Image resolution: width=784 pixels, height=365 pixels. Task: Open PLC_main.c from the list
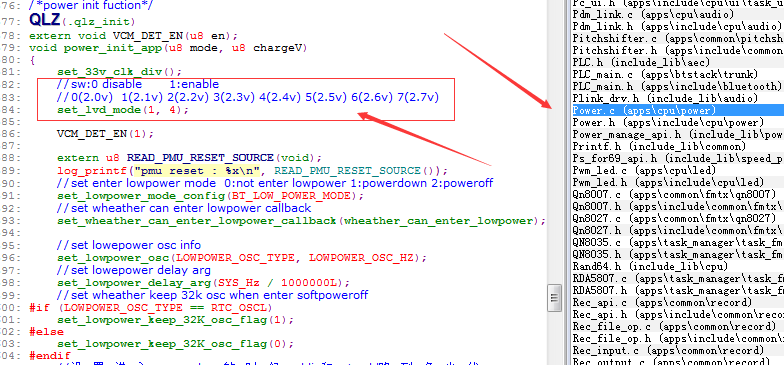pos(678,74)
